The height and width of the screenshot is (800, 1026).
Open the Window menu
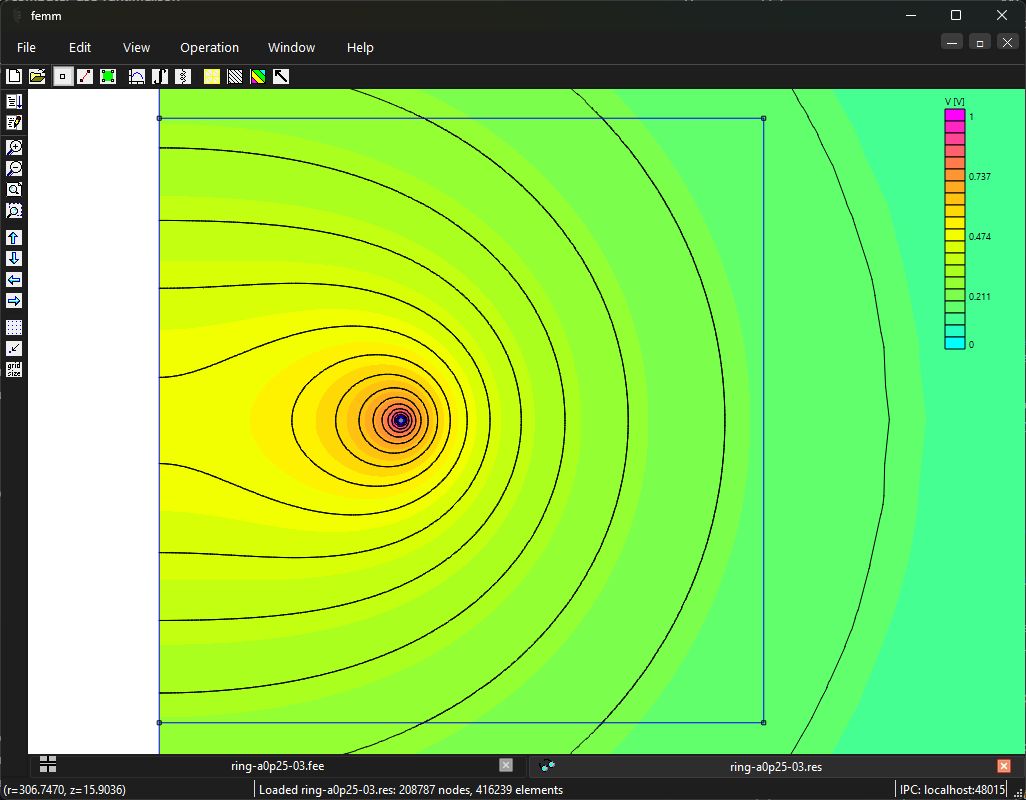(x=291, y=48)
